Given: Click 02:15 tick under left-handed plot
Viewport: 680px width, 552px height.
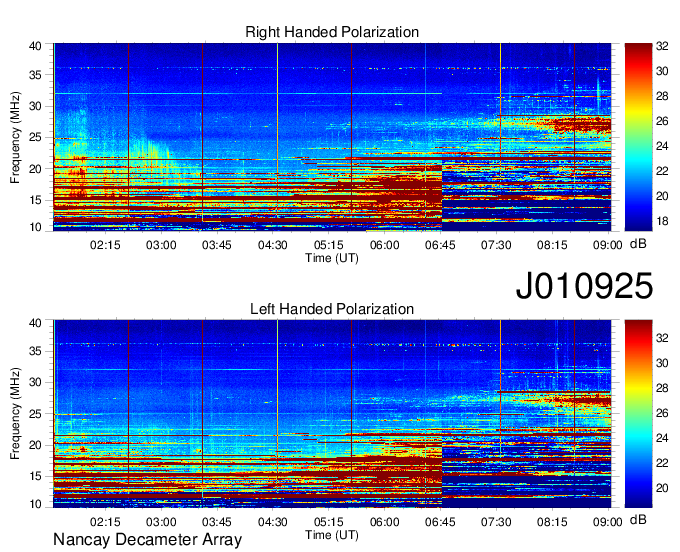Looking at the screenshot, I should (105, 521).
